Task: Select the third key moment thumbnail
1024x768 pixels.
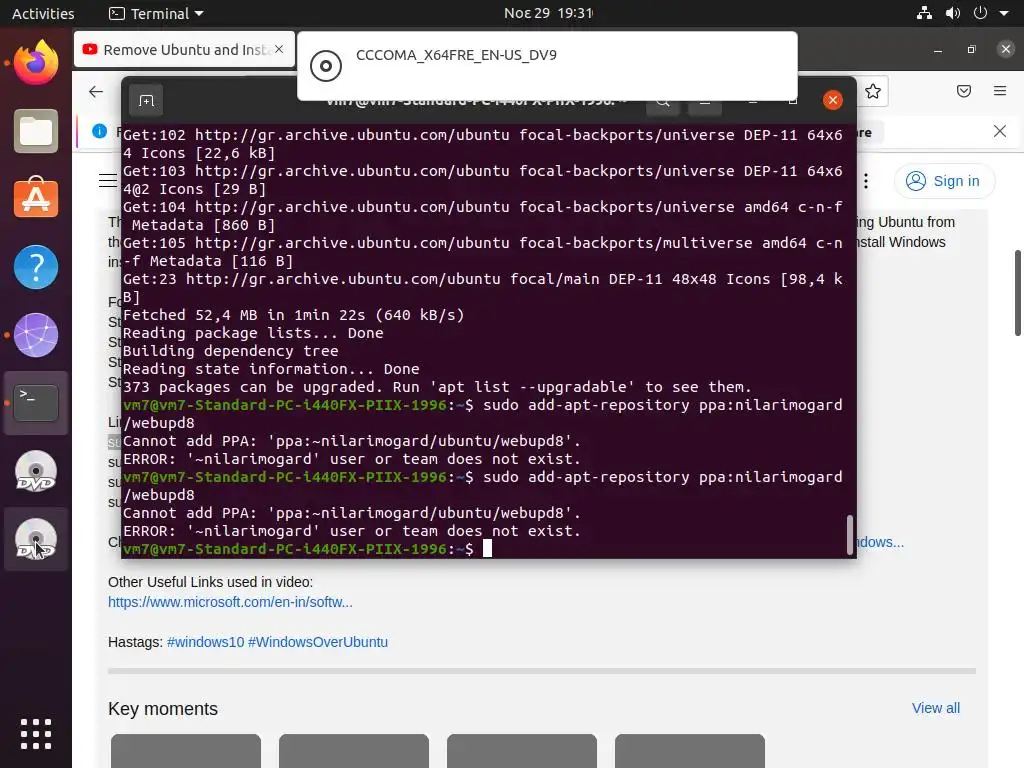Action: (522, 751)
